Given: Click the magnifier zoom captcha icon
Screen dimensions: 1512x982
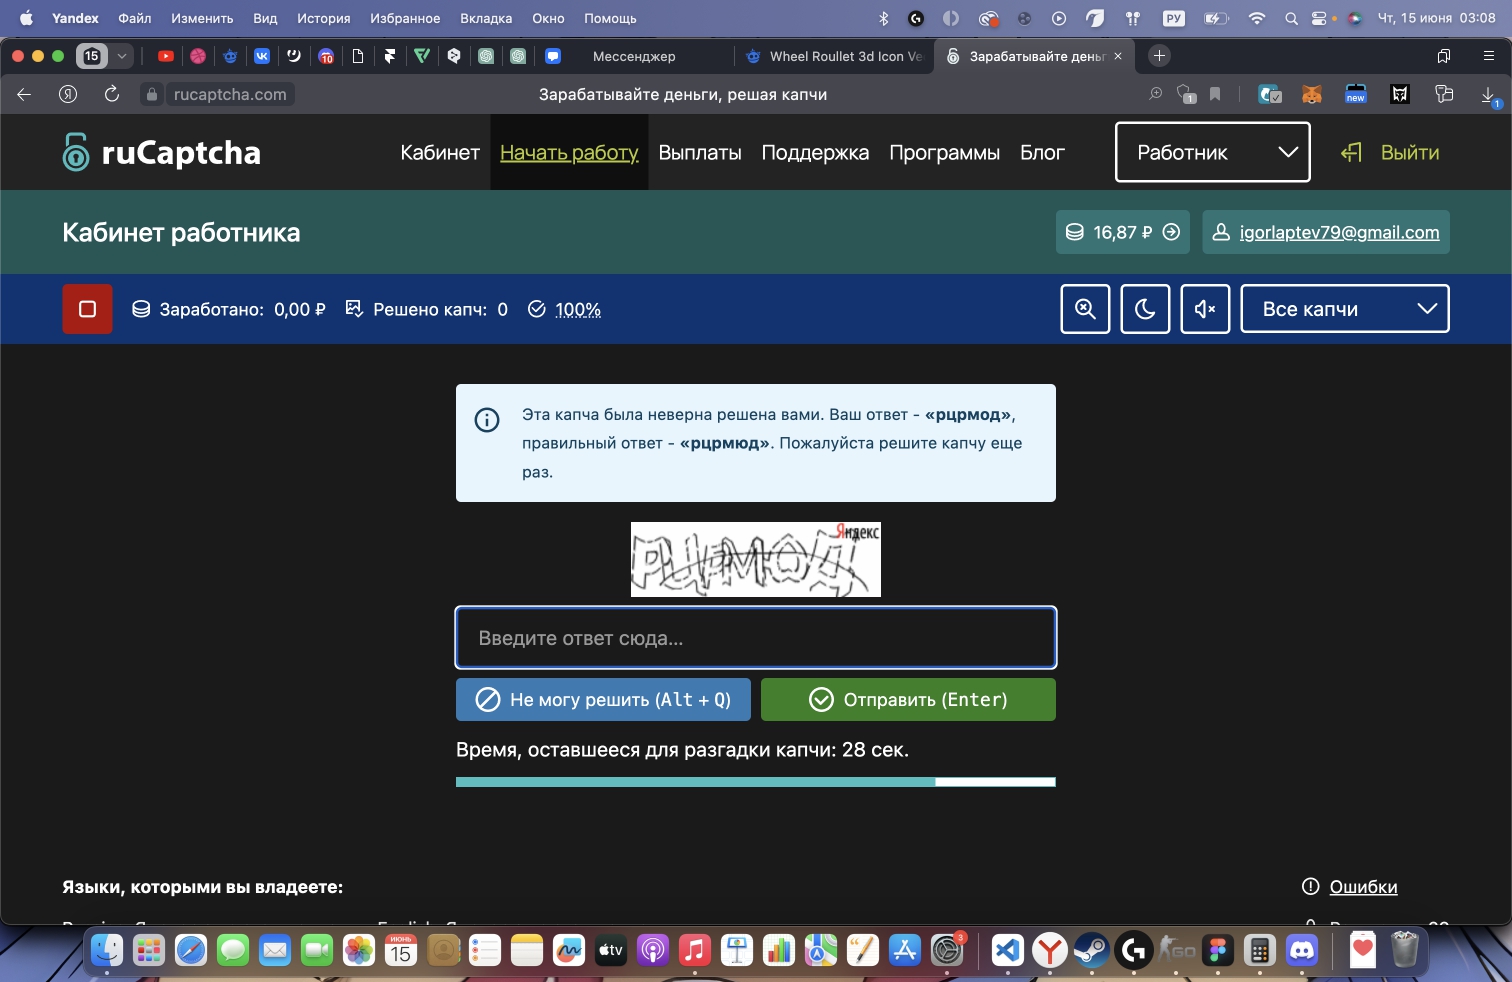Looking at the screenshot, I should (1085, 309).
